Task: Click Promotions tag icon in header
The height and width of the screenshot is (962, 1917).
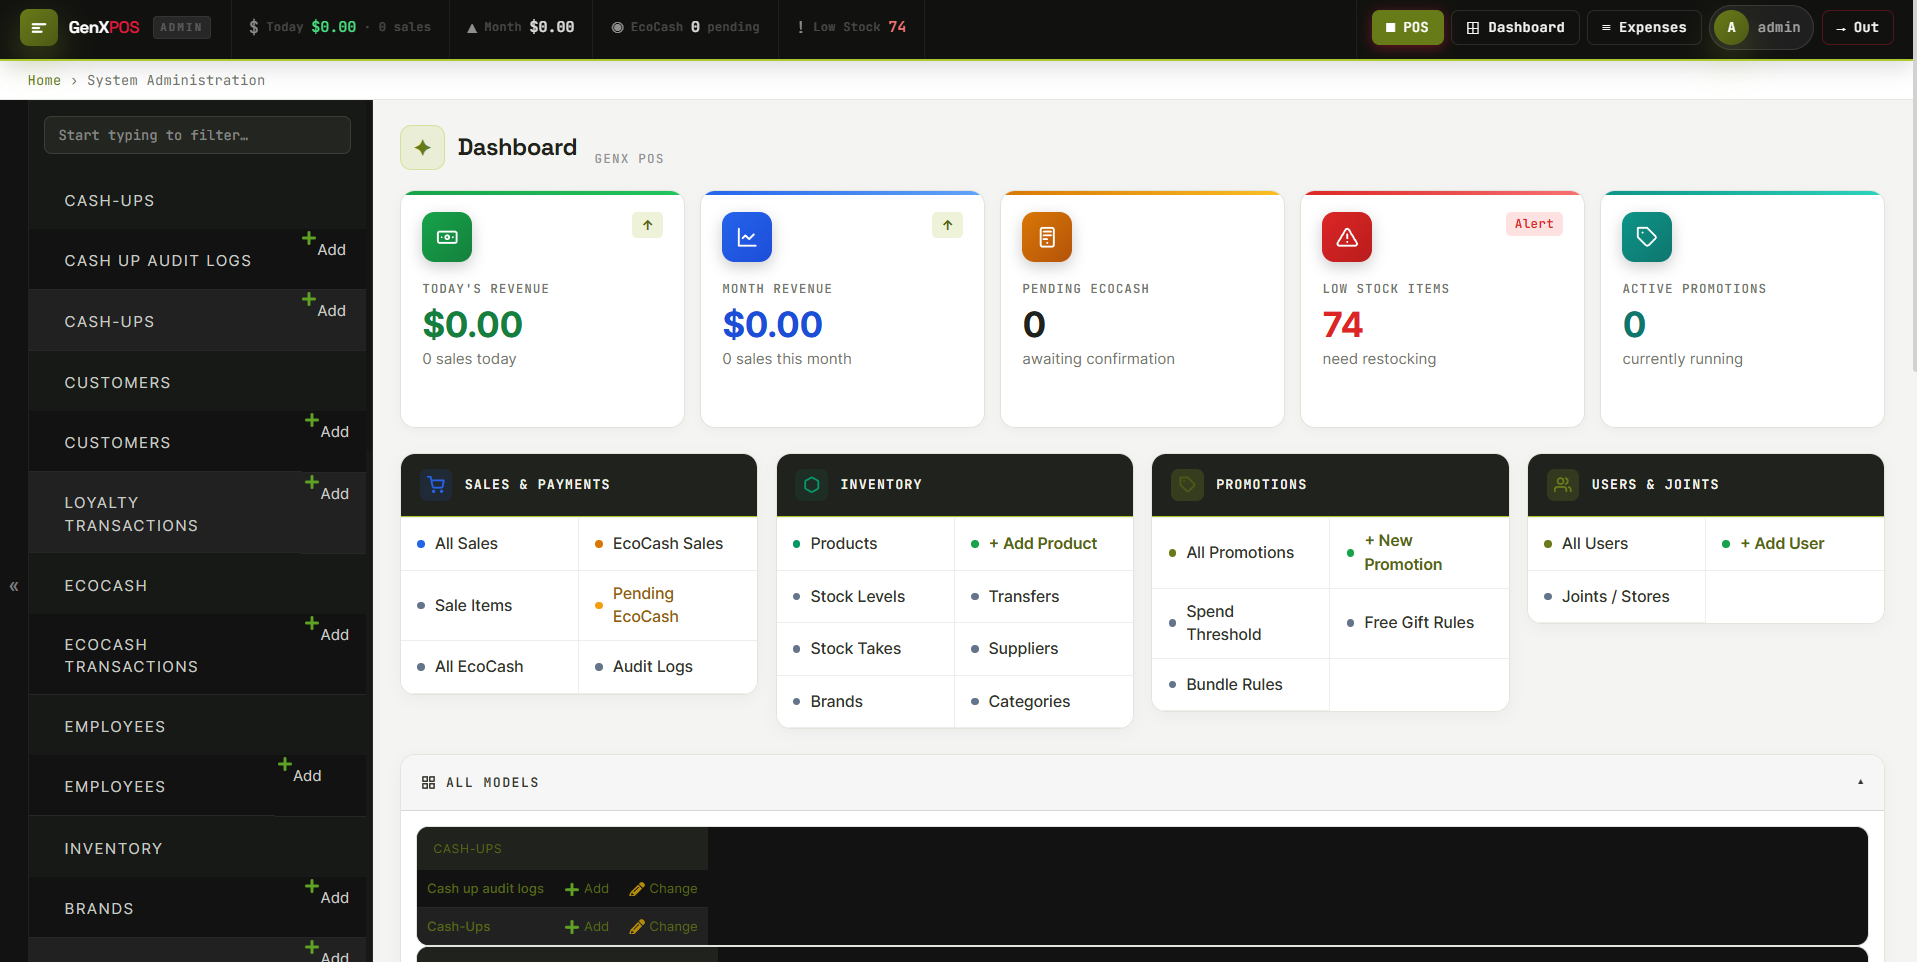Action: tap(1187, 485)
